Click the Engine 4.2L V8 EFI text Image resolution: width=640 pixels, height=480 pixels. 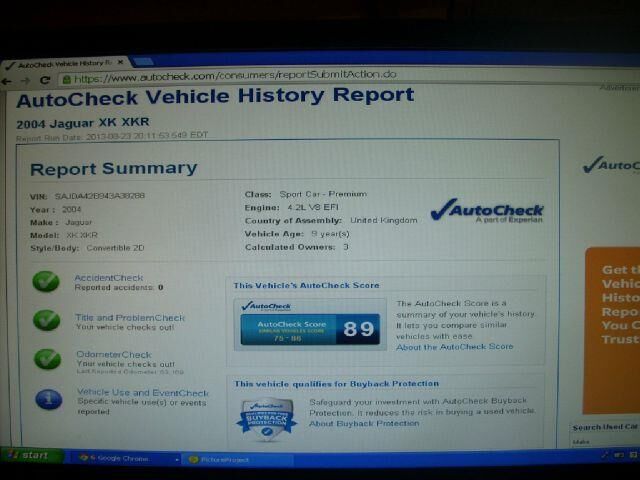click(291, 207)
